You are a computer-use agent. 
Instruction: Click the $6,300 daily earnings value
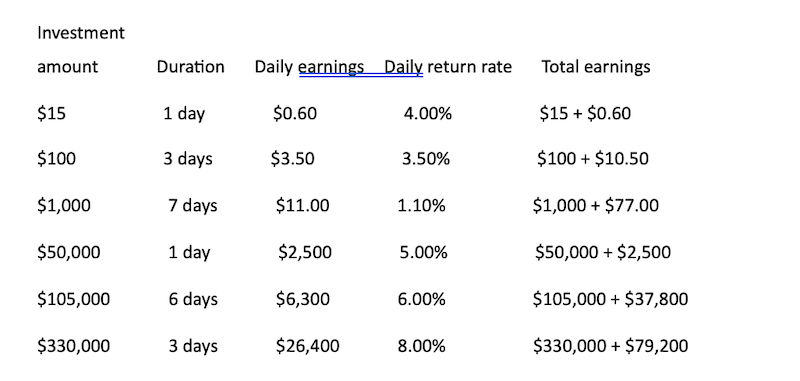(x=303, y=299)
